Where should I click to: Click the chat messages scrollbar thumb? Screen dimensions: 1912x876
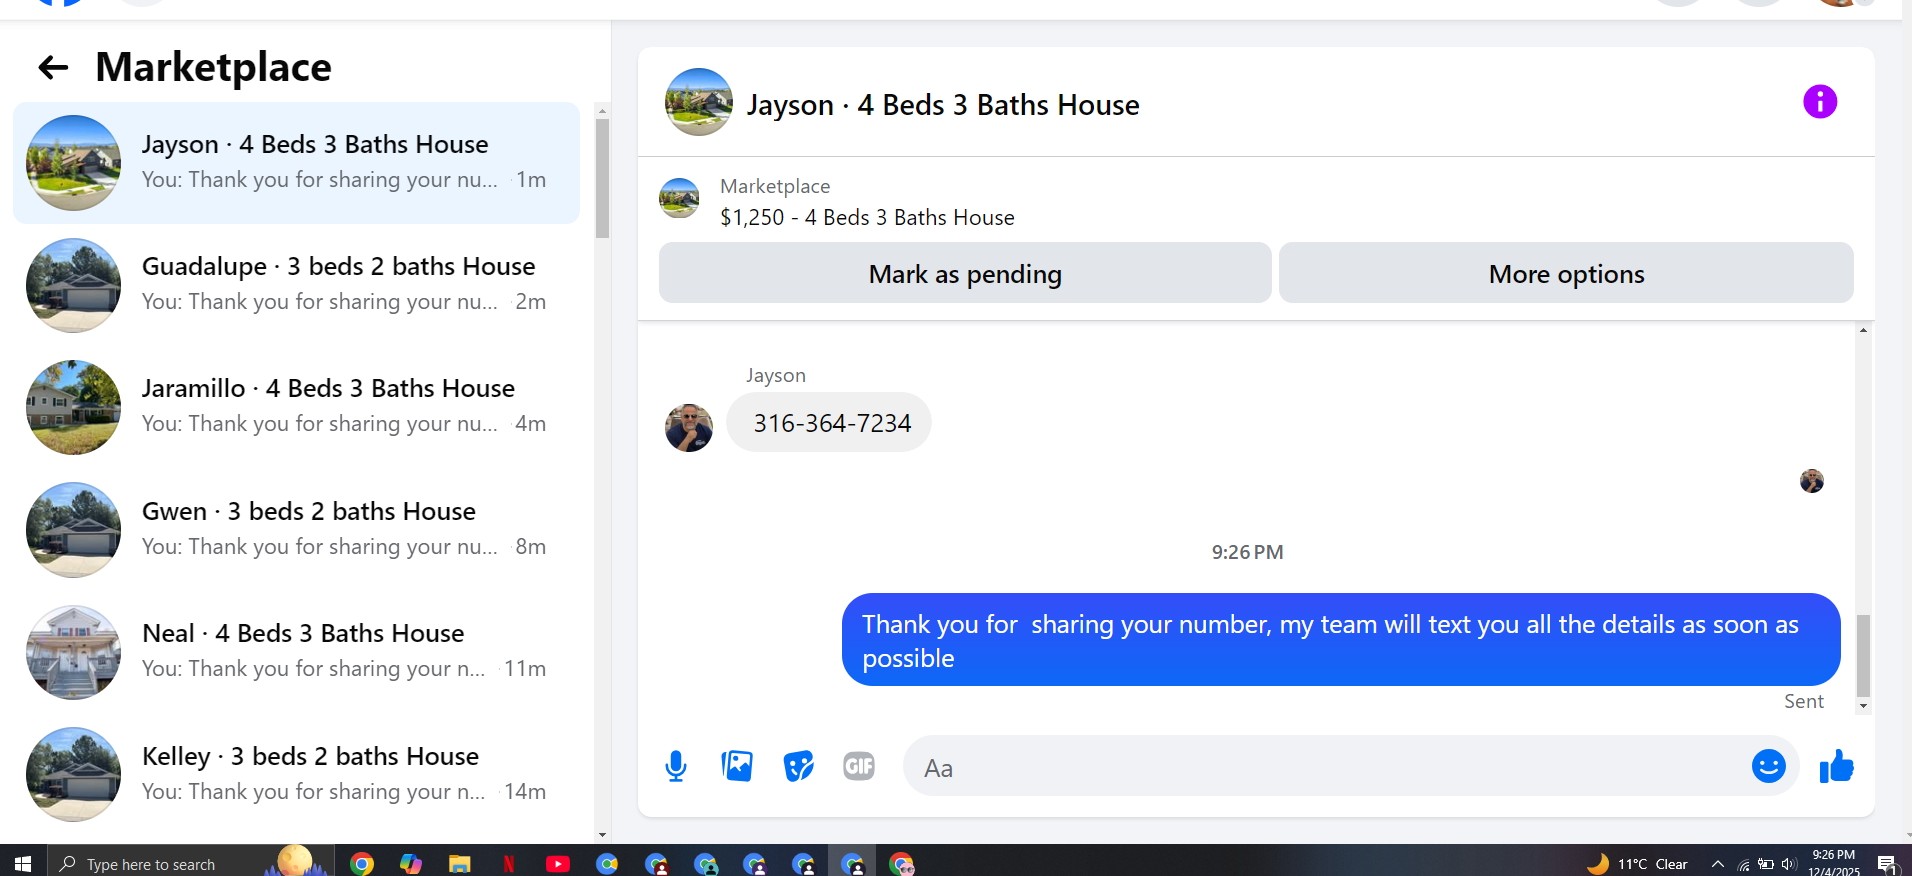point(1863,655)
